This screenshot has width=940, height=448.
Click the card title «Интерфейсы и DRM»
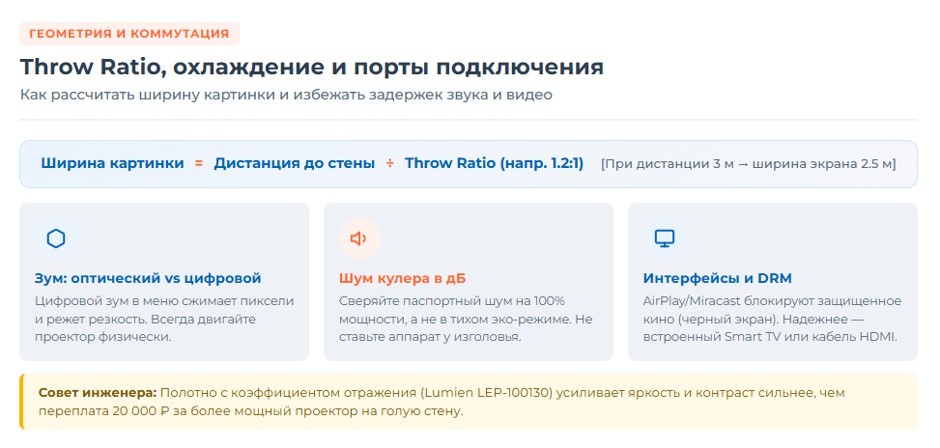pos(718,278)
